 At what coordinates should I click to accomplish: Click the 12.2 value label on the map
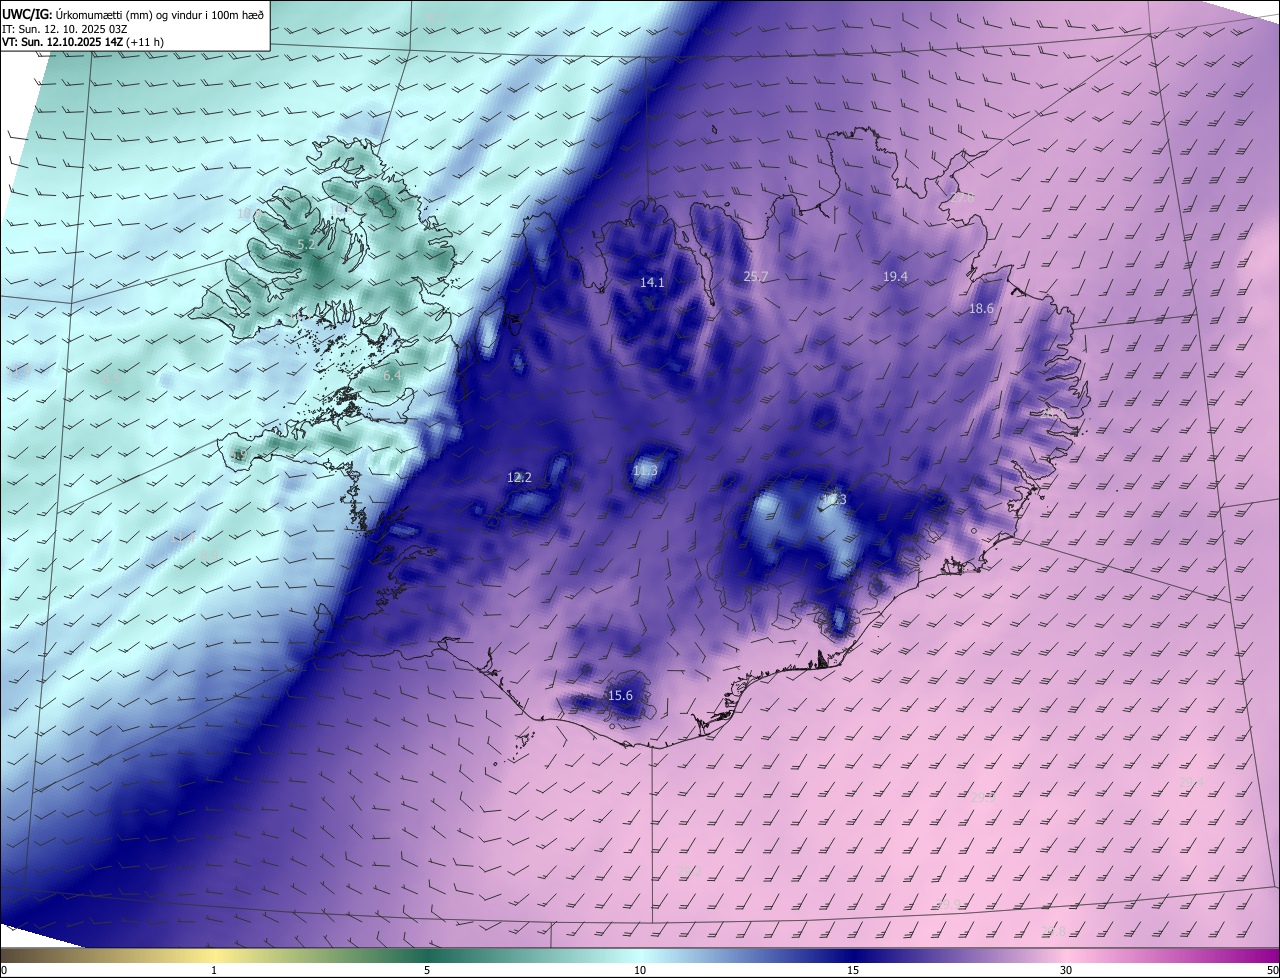pos(519,478)
